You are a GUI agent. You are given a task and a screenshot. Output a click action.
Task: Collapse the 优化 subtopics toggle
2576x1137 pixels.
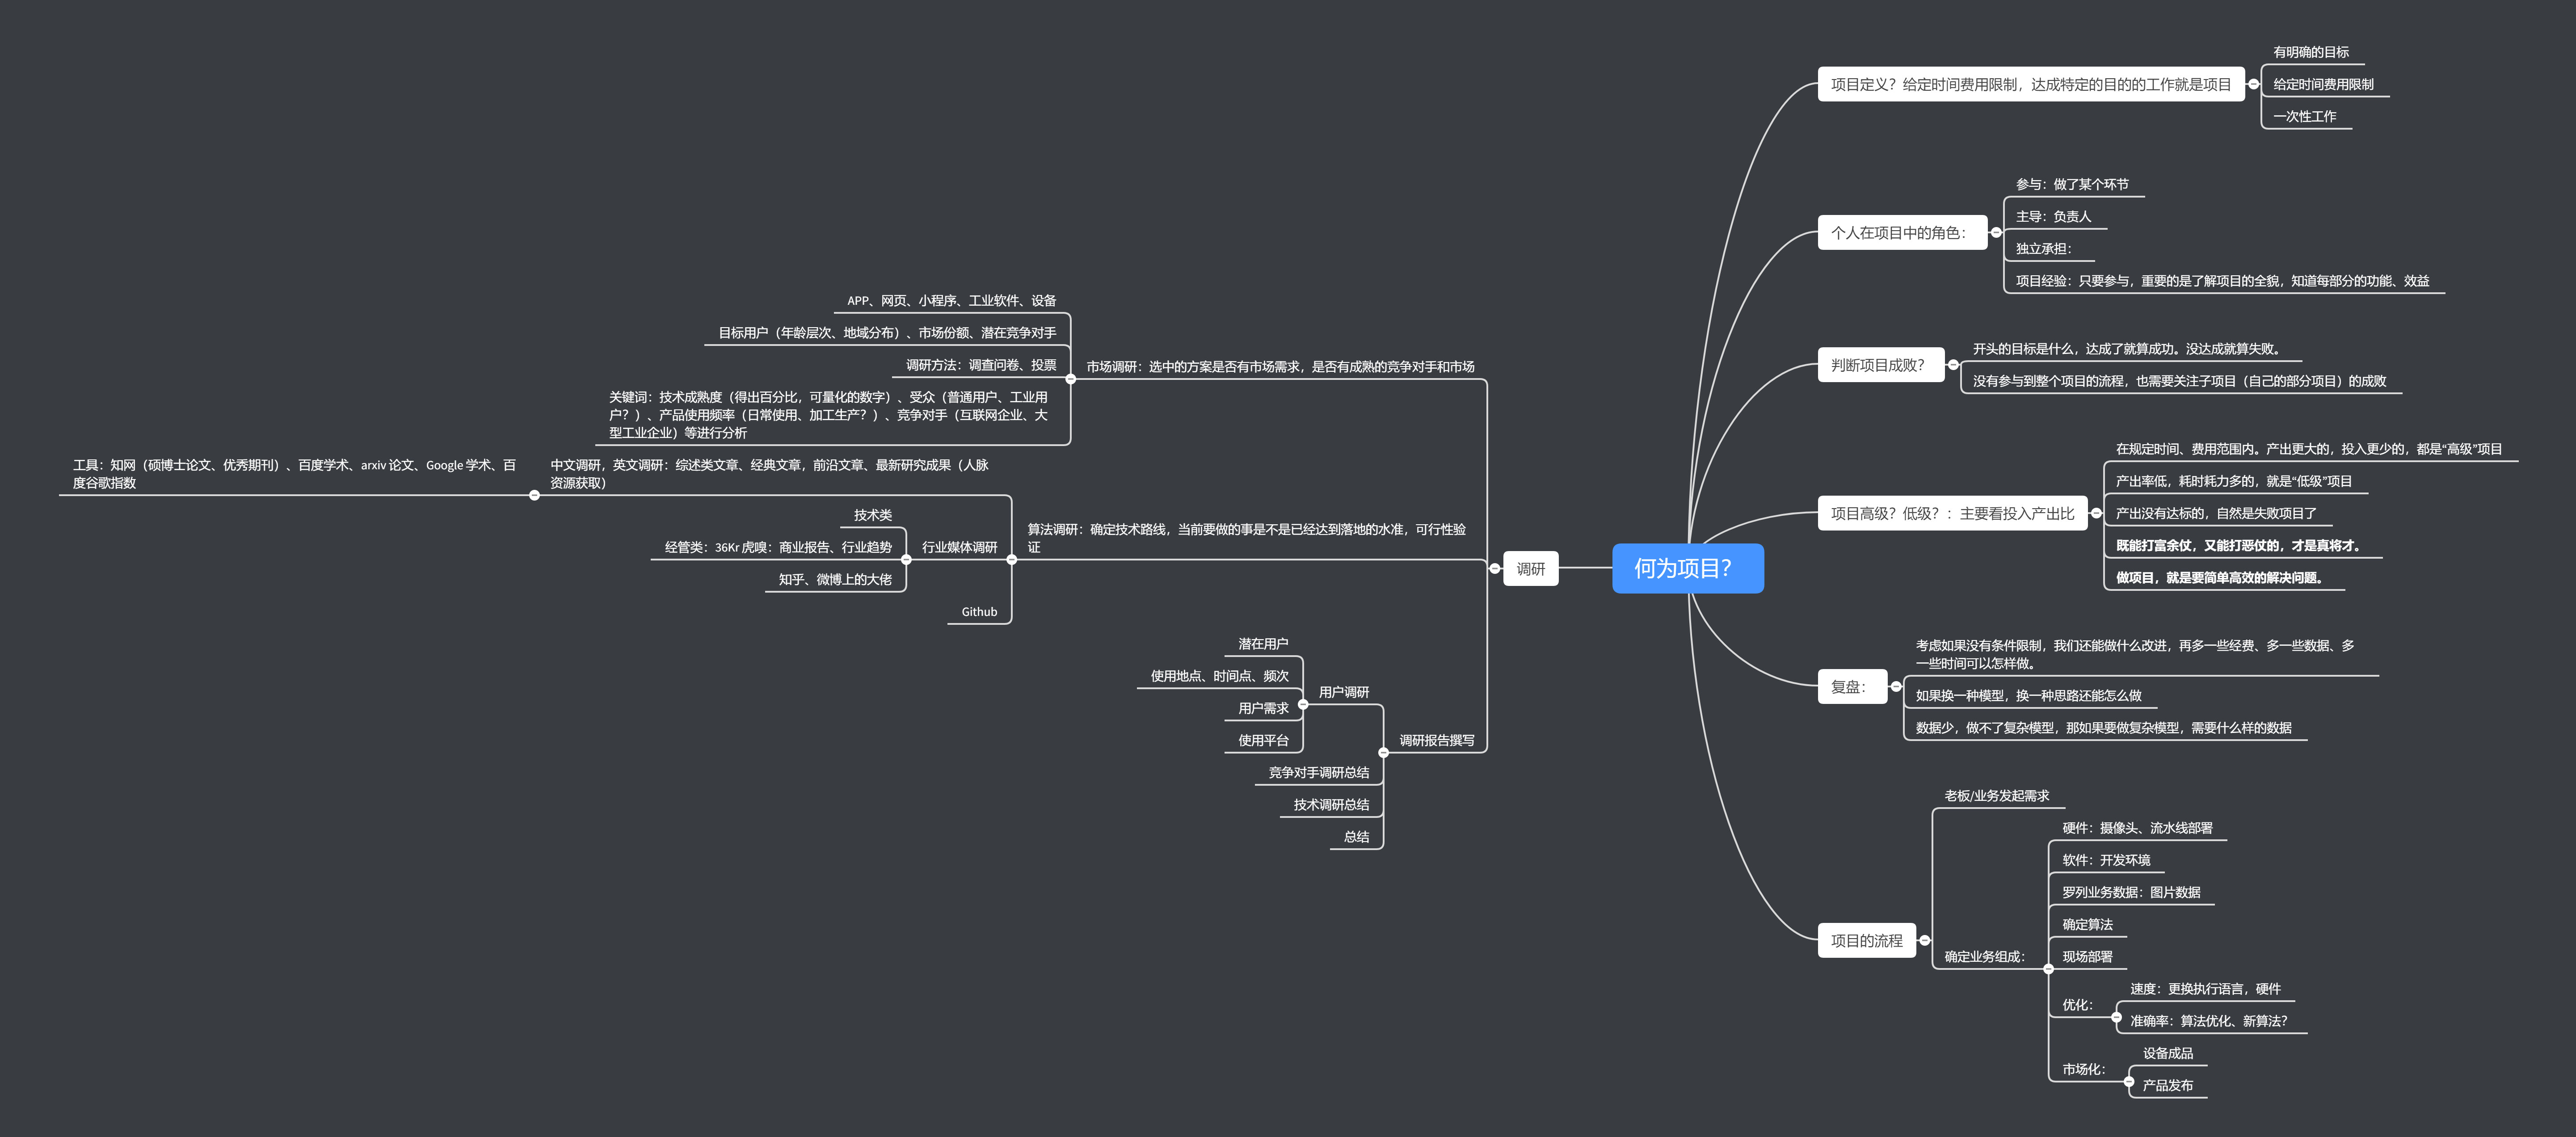click(2116, 1017)
